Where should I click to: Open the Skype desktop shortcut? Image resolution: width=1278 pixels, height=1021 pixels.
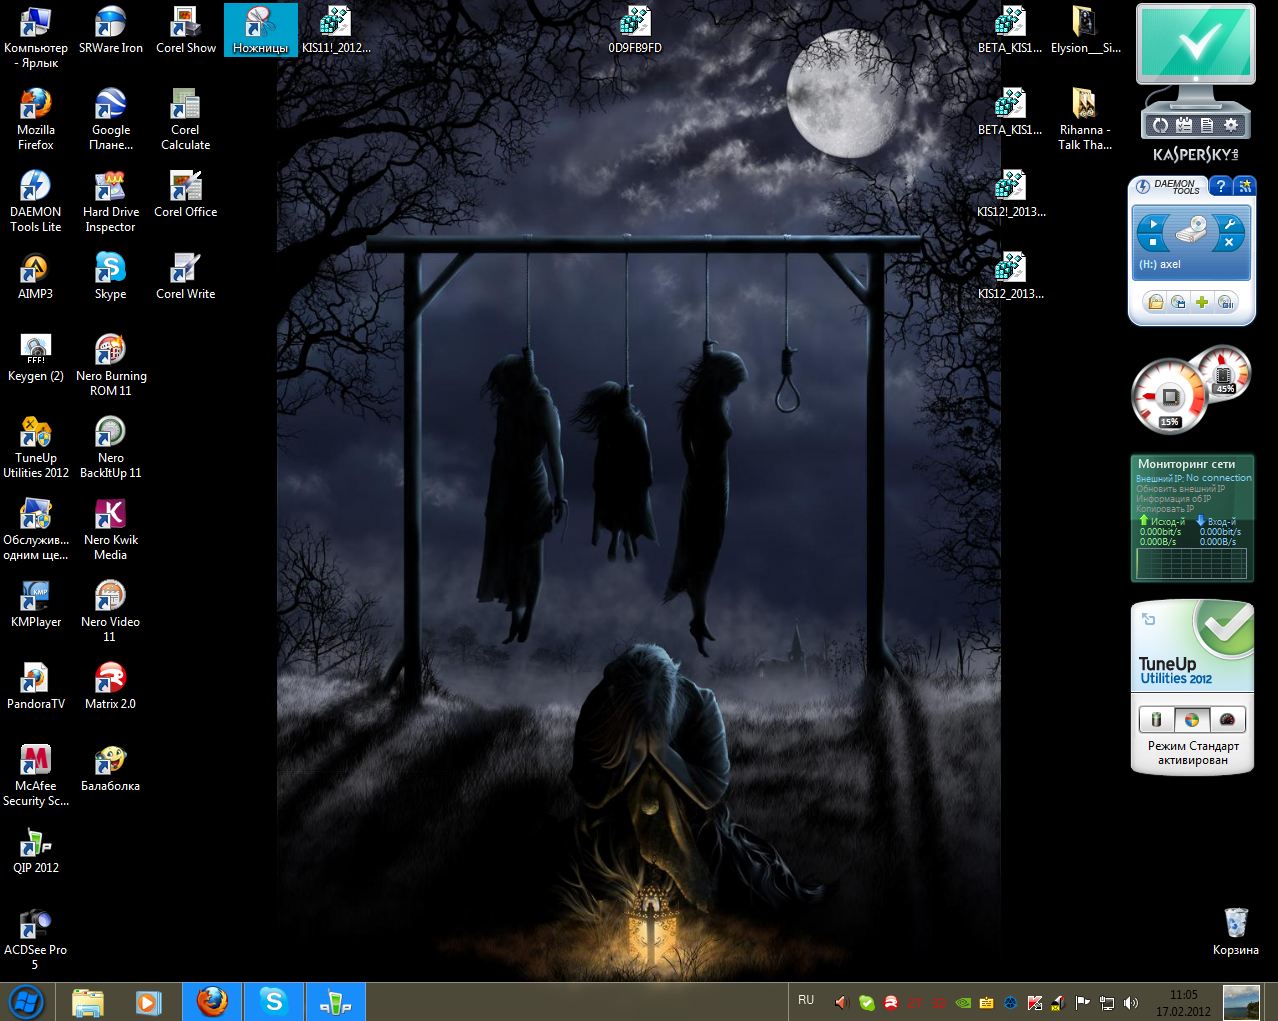click(110, 276)
